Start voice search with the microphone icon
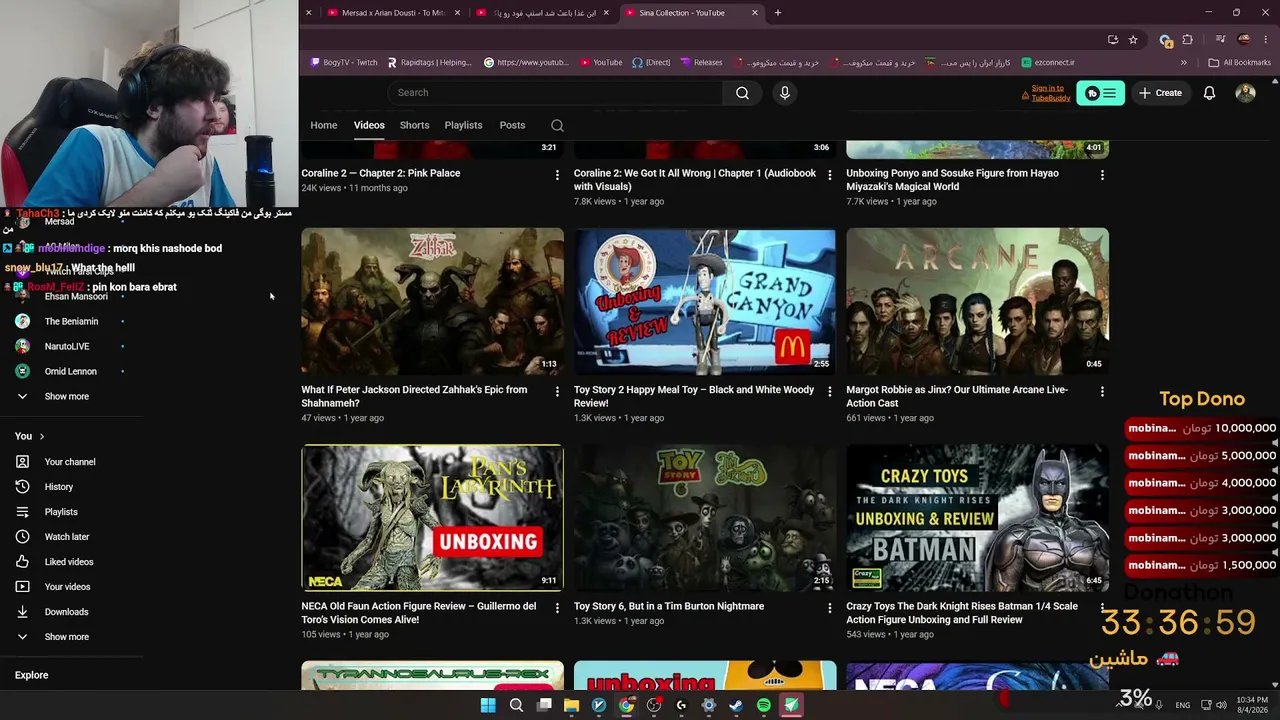The width and height of the screenshot is (1280, 720). [784, 93]
